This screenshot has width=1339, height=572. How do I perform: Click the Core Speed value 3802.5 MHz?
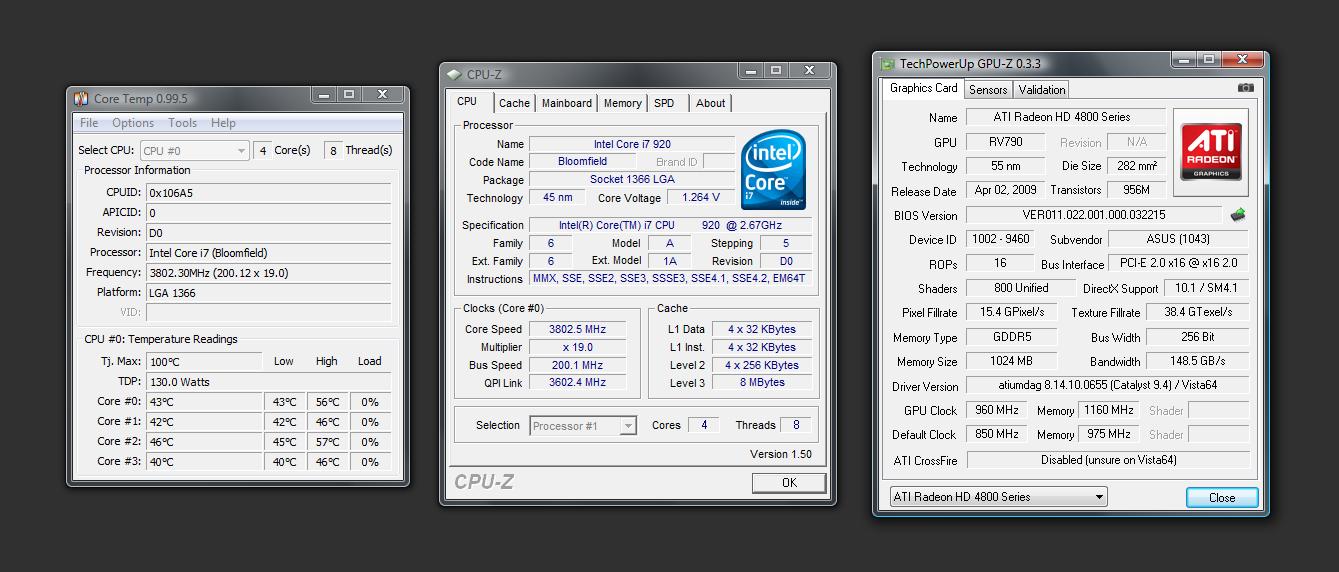point(577,329)
